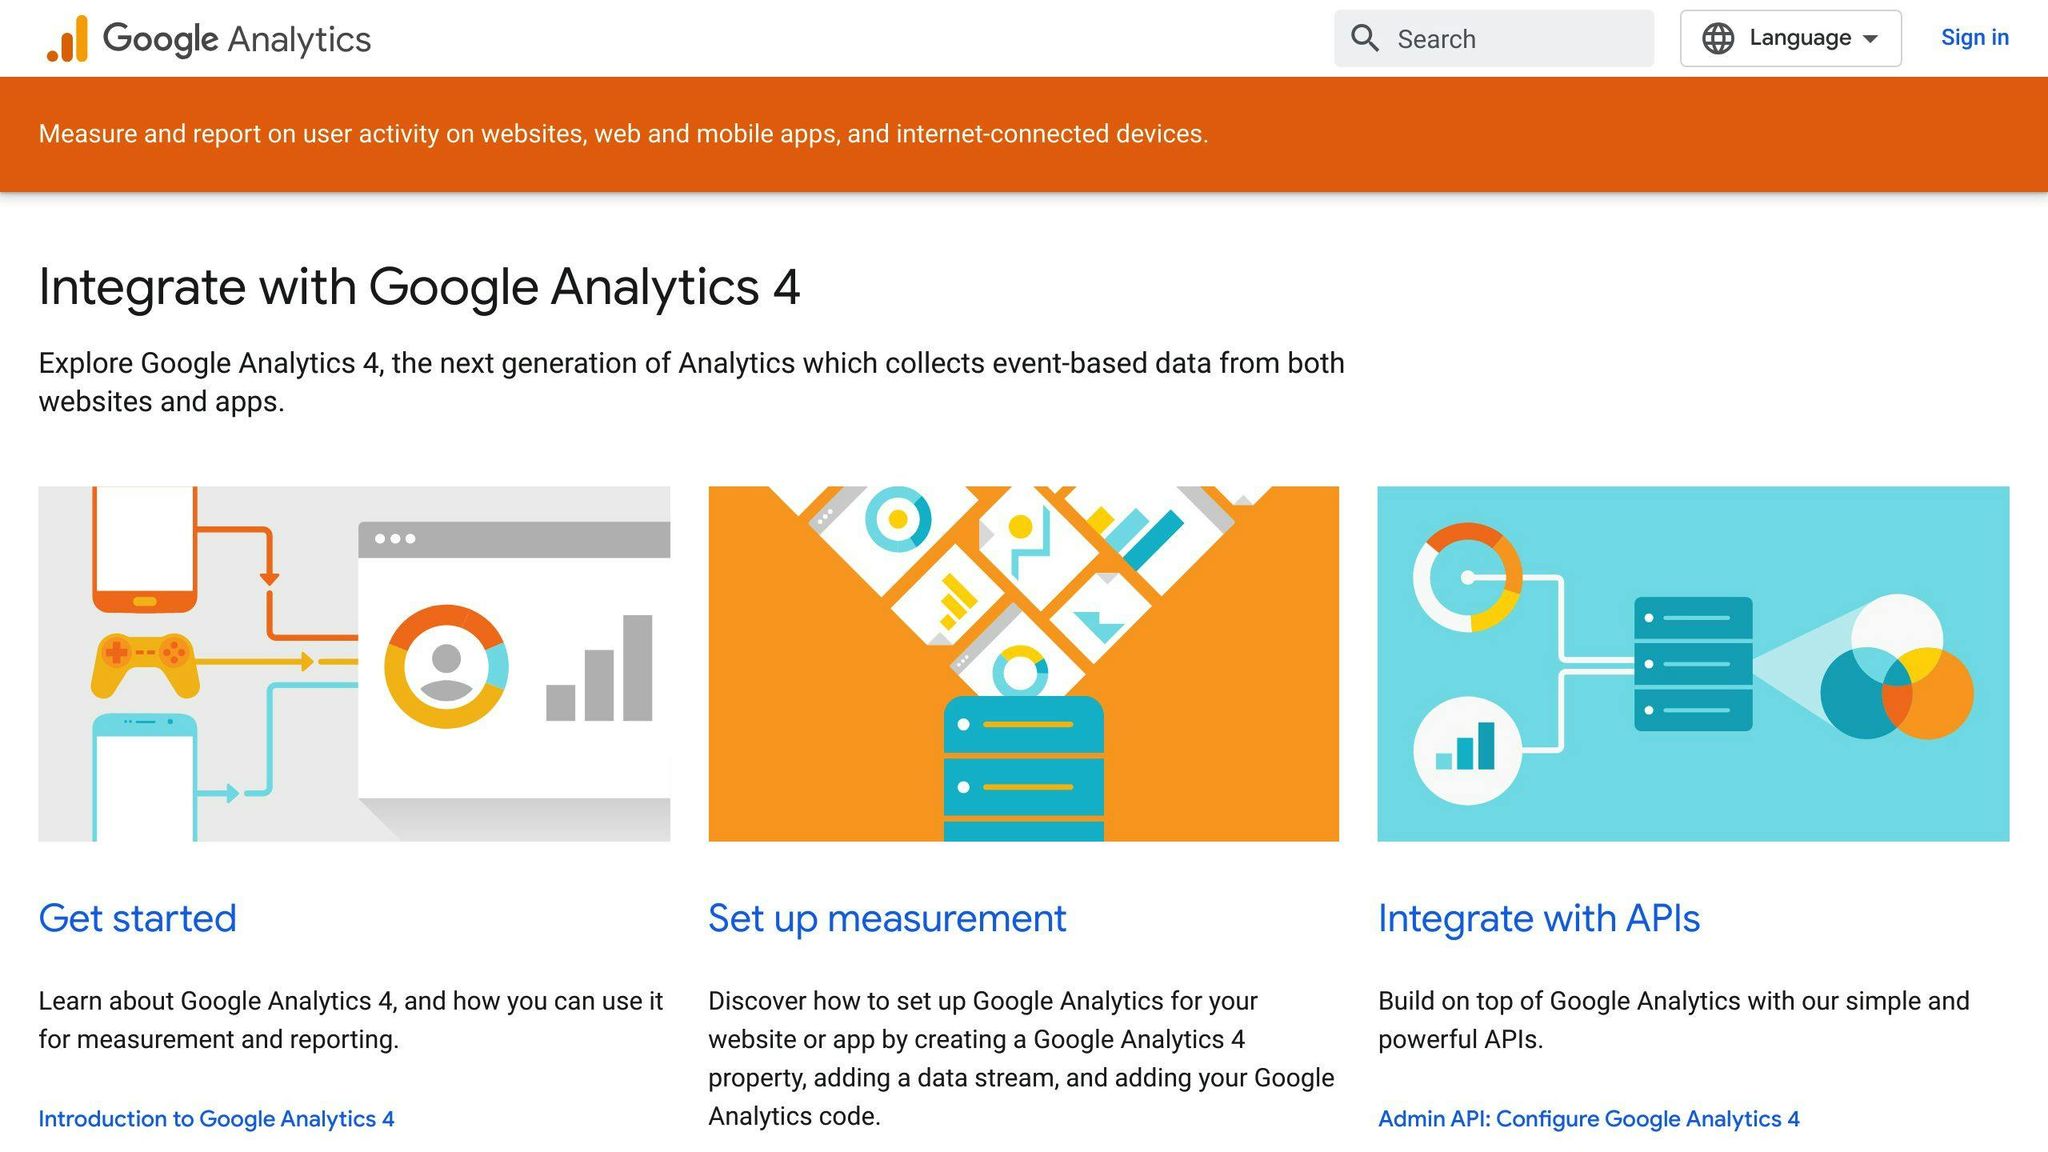The height and width of the screenshot is (1152, 2048).
Task: Open the Integrate with APIs heading link
Action: 1539,918
